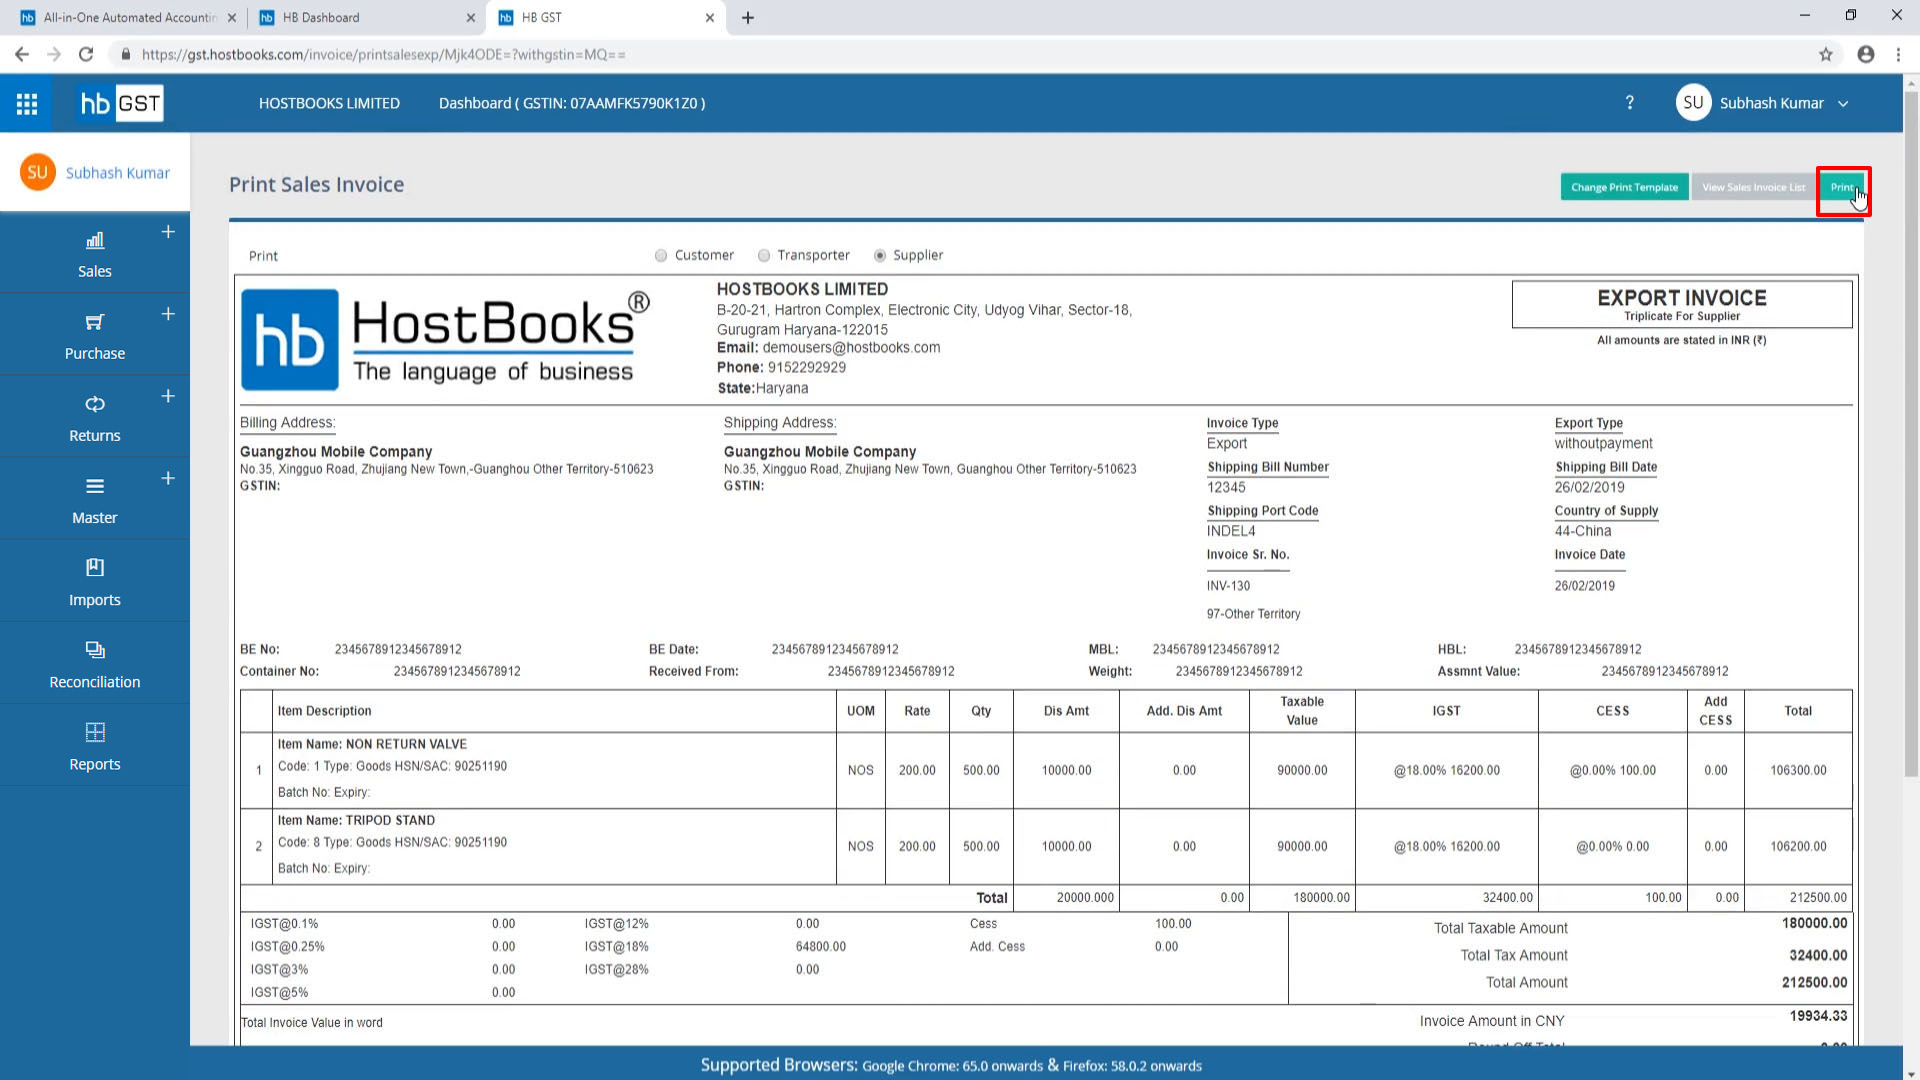Open Chrome three-dot menu
The height and width of the screenshot is (1080, 1920).
[1898, 54]
